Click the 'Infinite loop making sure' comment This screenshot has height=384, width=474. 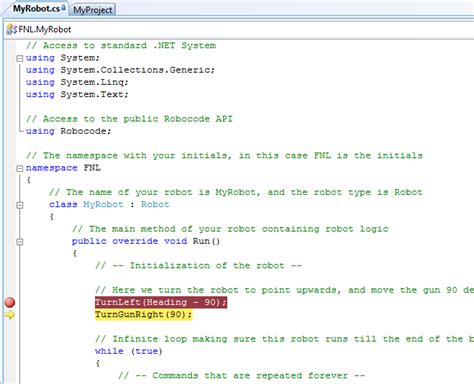click(x=284, y=339)
